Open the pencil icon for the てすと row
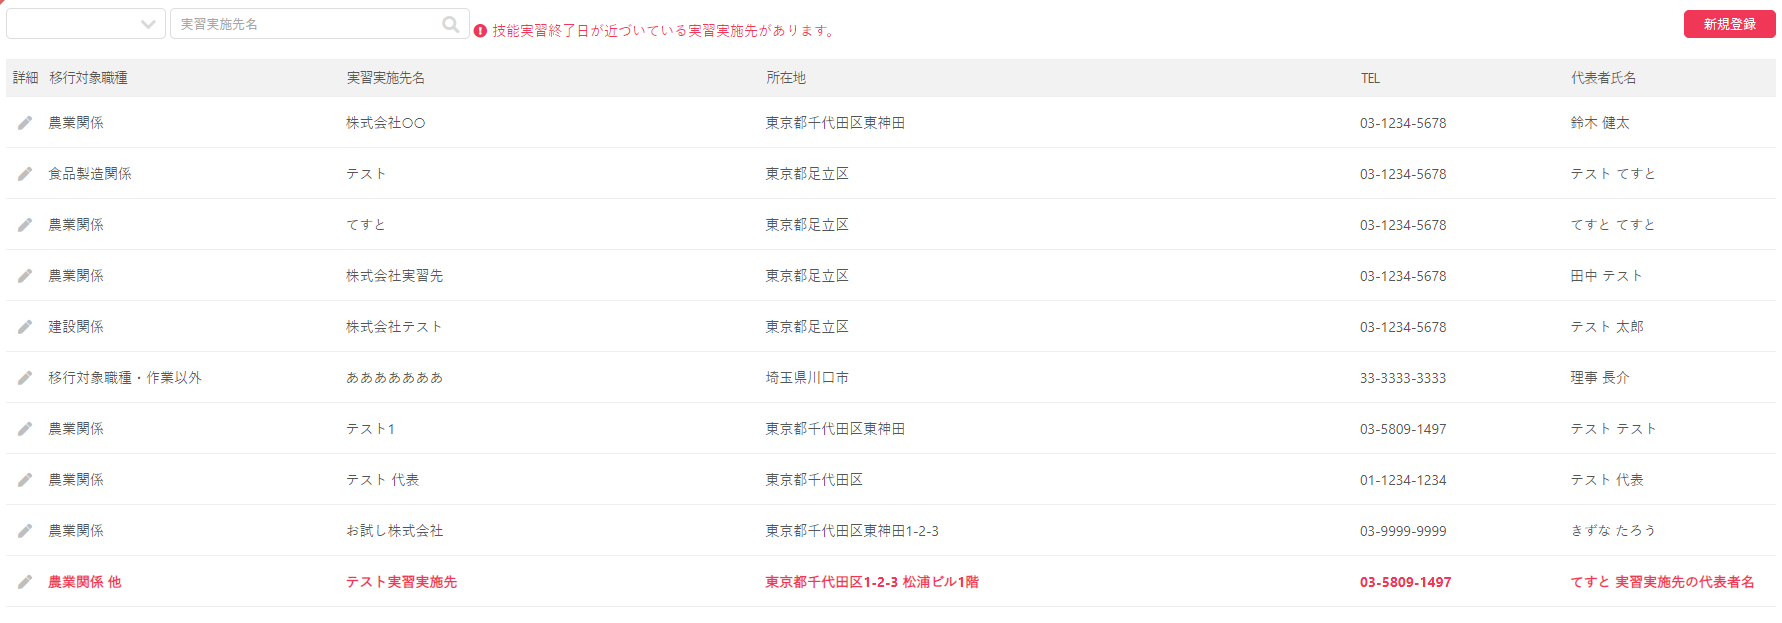 (25, 225)
